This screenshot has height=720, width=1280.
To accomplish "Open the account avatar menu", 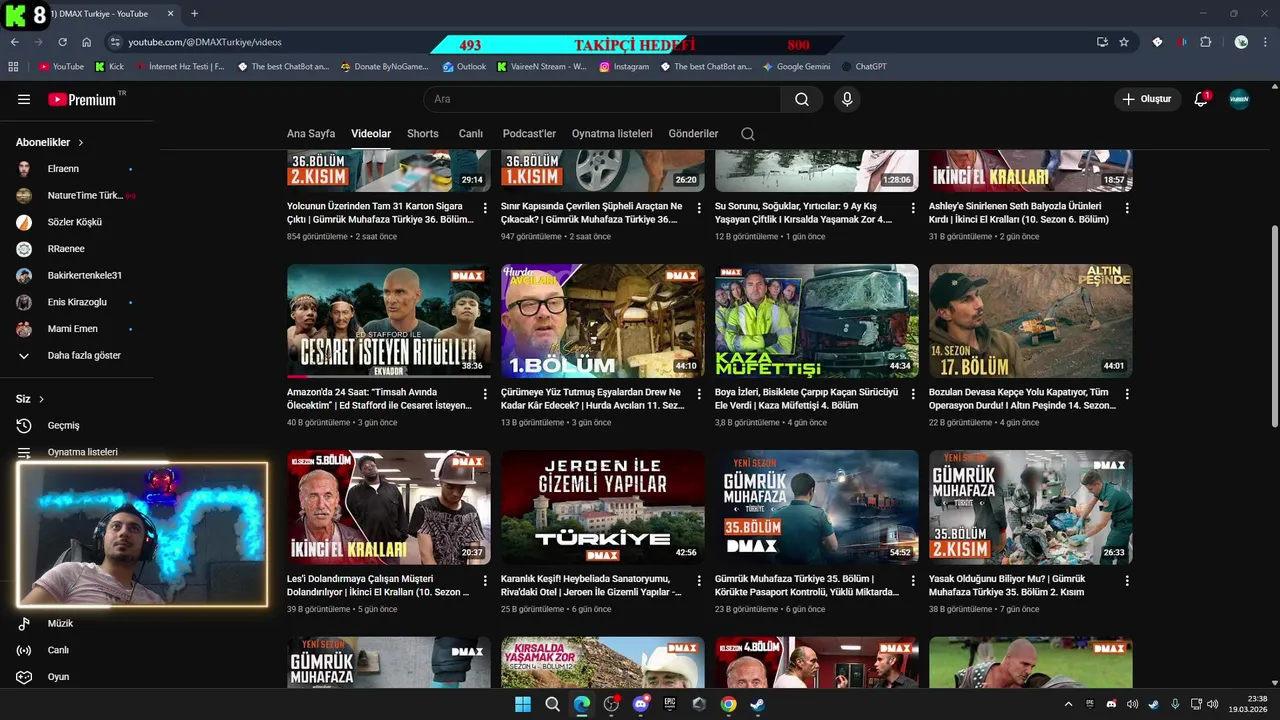I will pos(1239,99).
